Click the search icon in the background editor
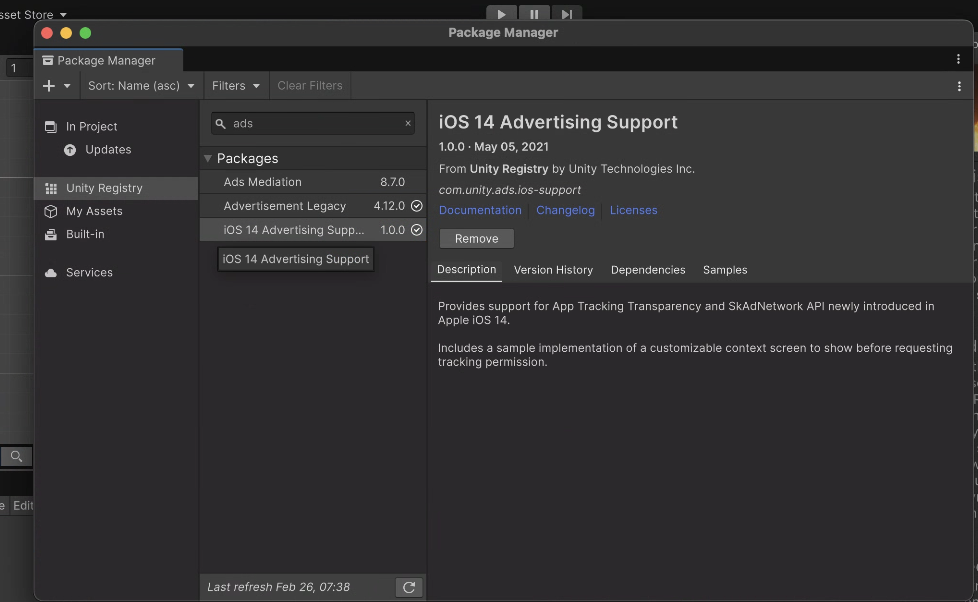 16,457
